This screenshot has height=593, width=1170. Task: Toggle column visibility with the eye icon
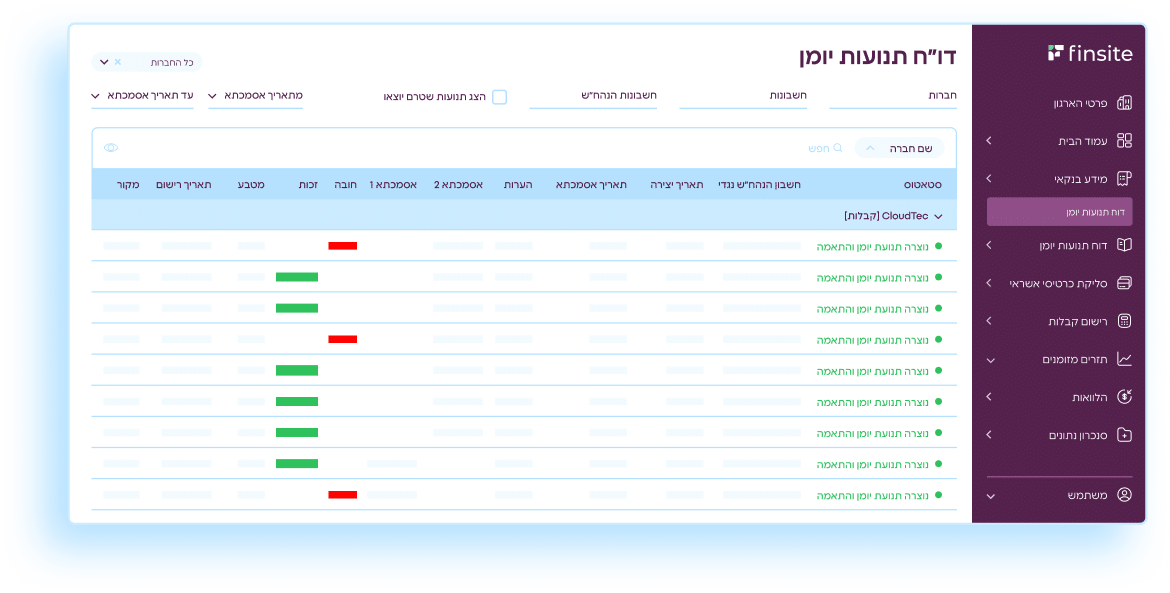pos(111,148)
